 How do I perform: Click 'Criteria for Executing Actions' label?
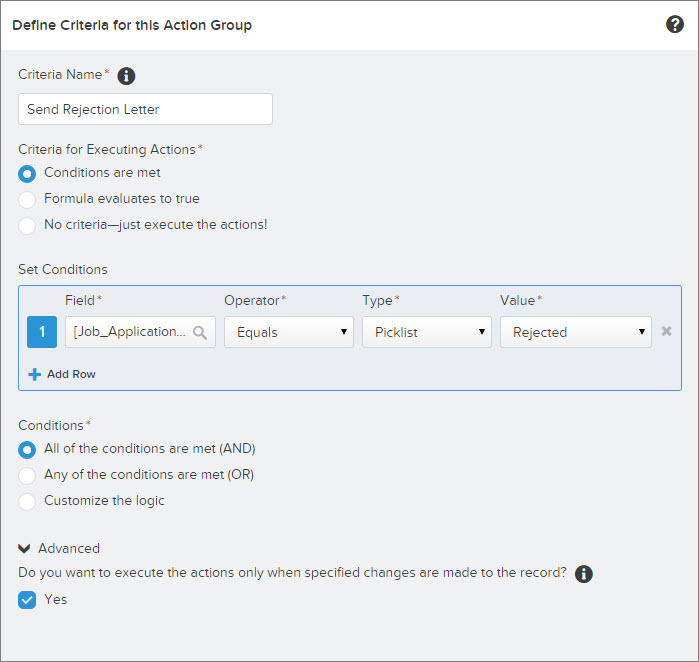pyautogui.click(x=107, y=149)
